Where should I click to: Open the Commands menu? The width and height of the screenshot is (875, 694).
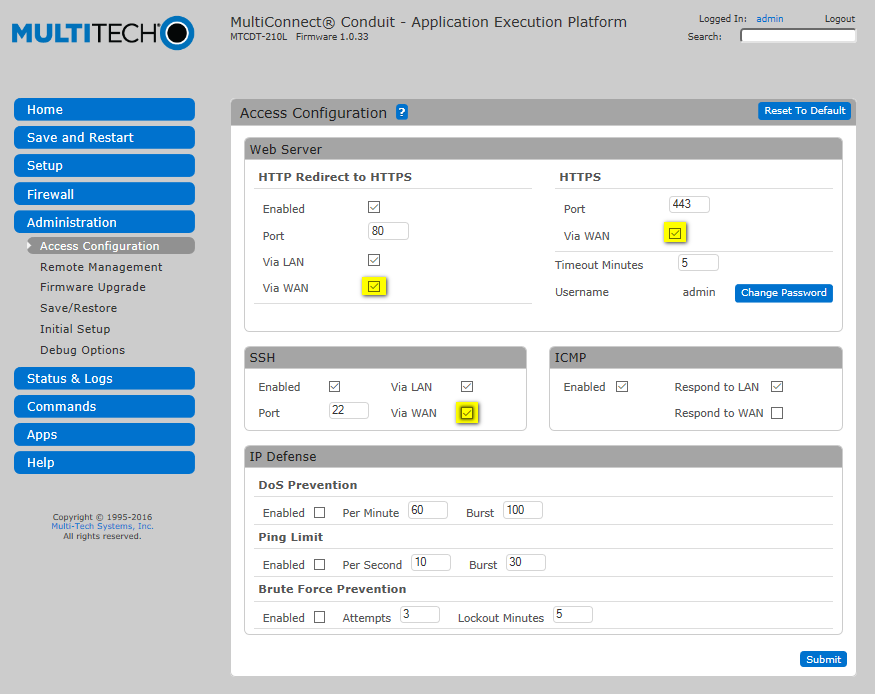[104, 406]
